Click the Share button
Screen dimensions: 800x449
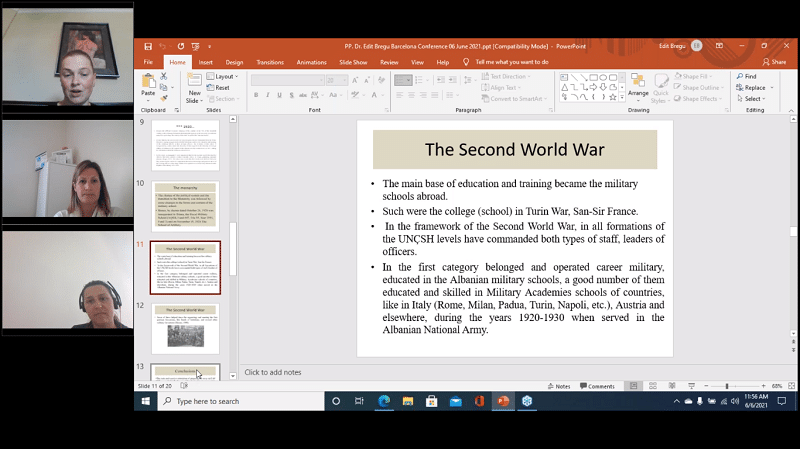[773, 62]
